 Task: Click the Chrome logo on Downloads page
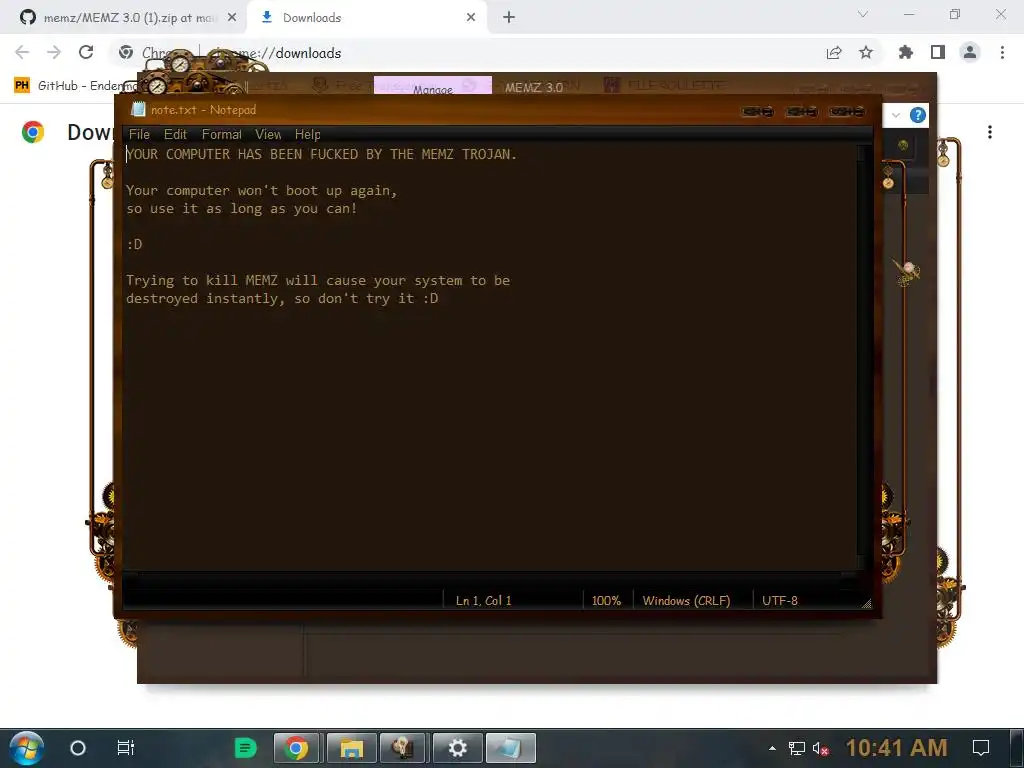pyautogui.click(x=33, y=133)
